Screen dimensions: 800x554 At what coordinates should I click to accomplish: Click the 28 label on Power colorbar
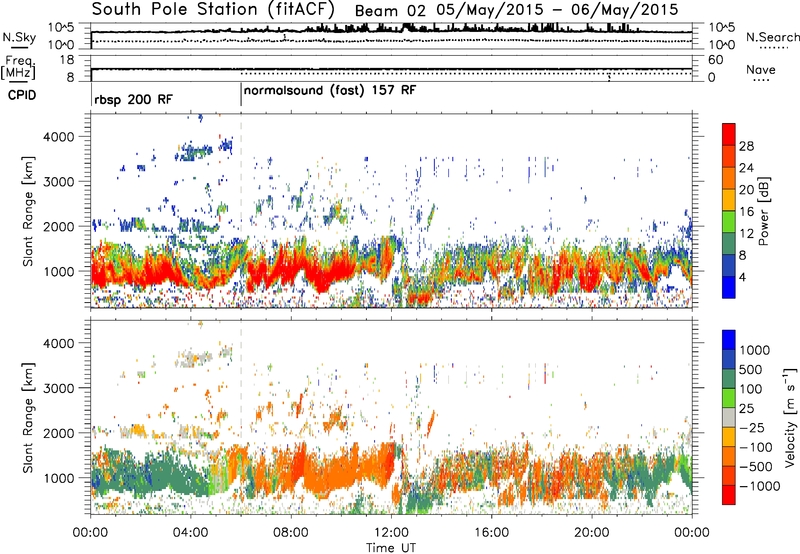(746, 146)
